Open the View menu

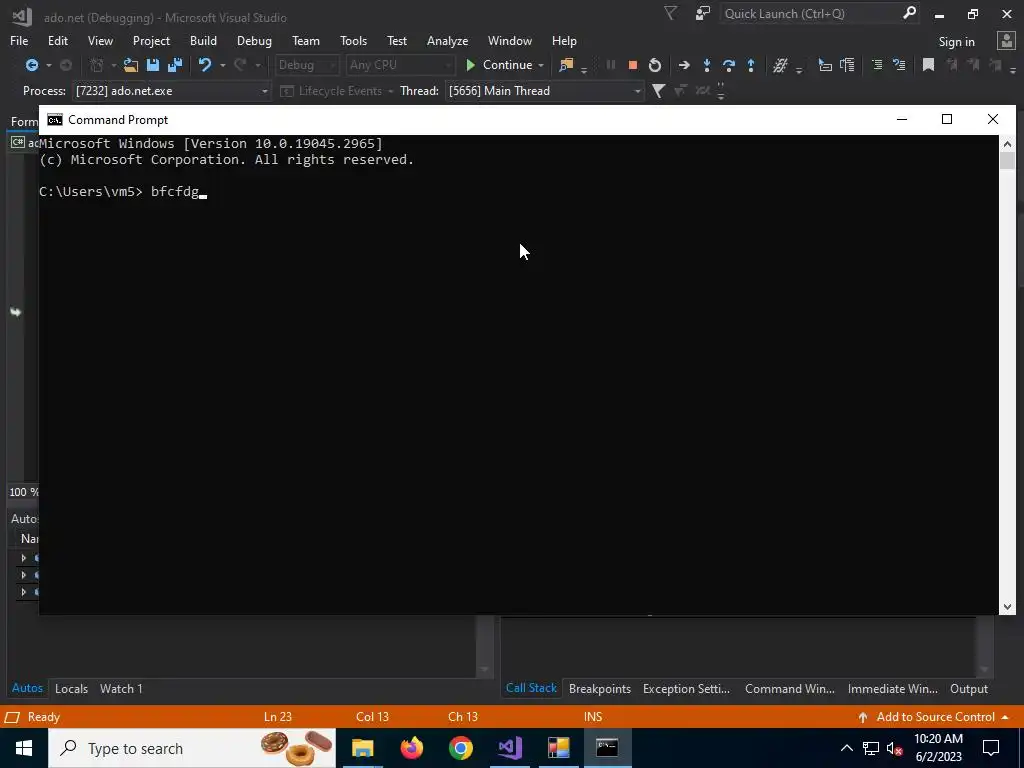click(x=100, y=40)
